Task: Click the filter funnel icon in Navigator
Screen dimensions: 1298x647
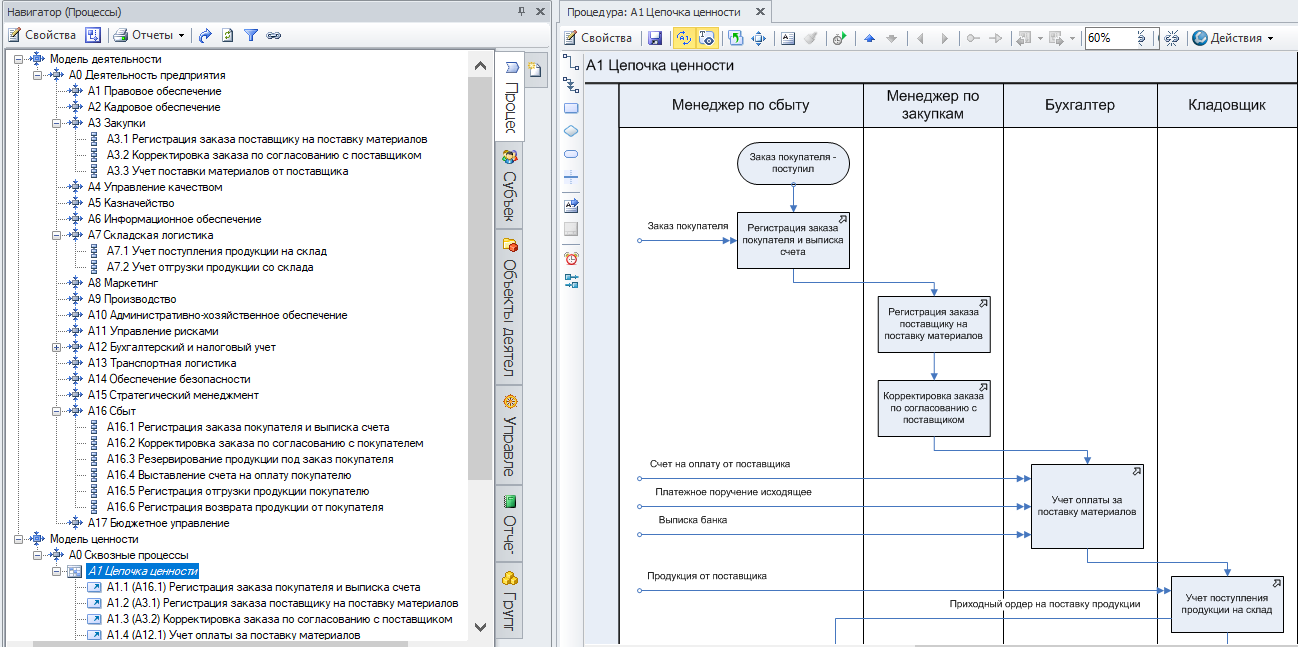Action: (x=251, y=35)
